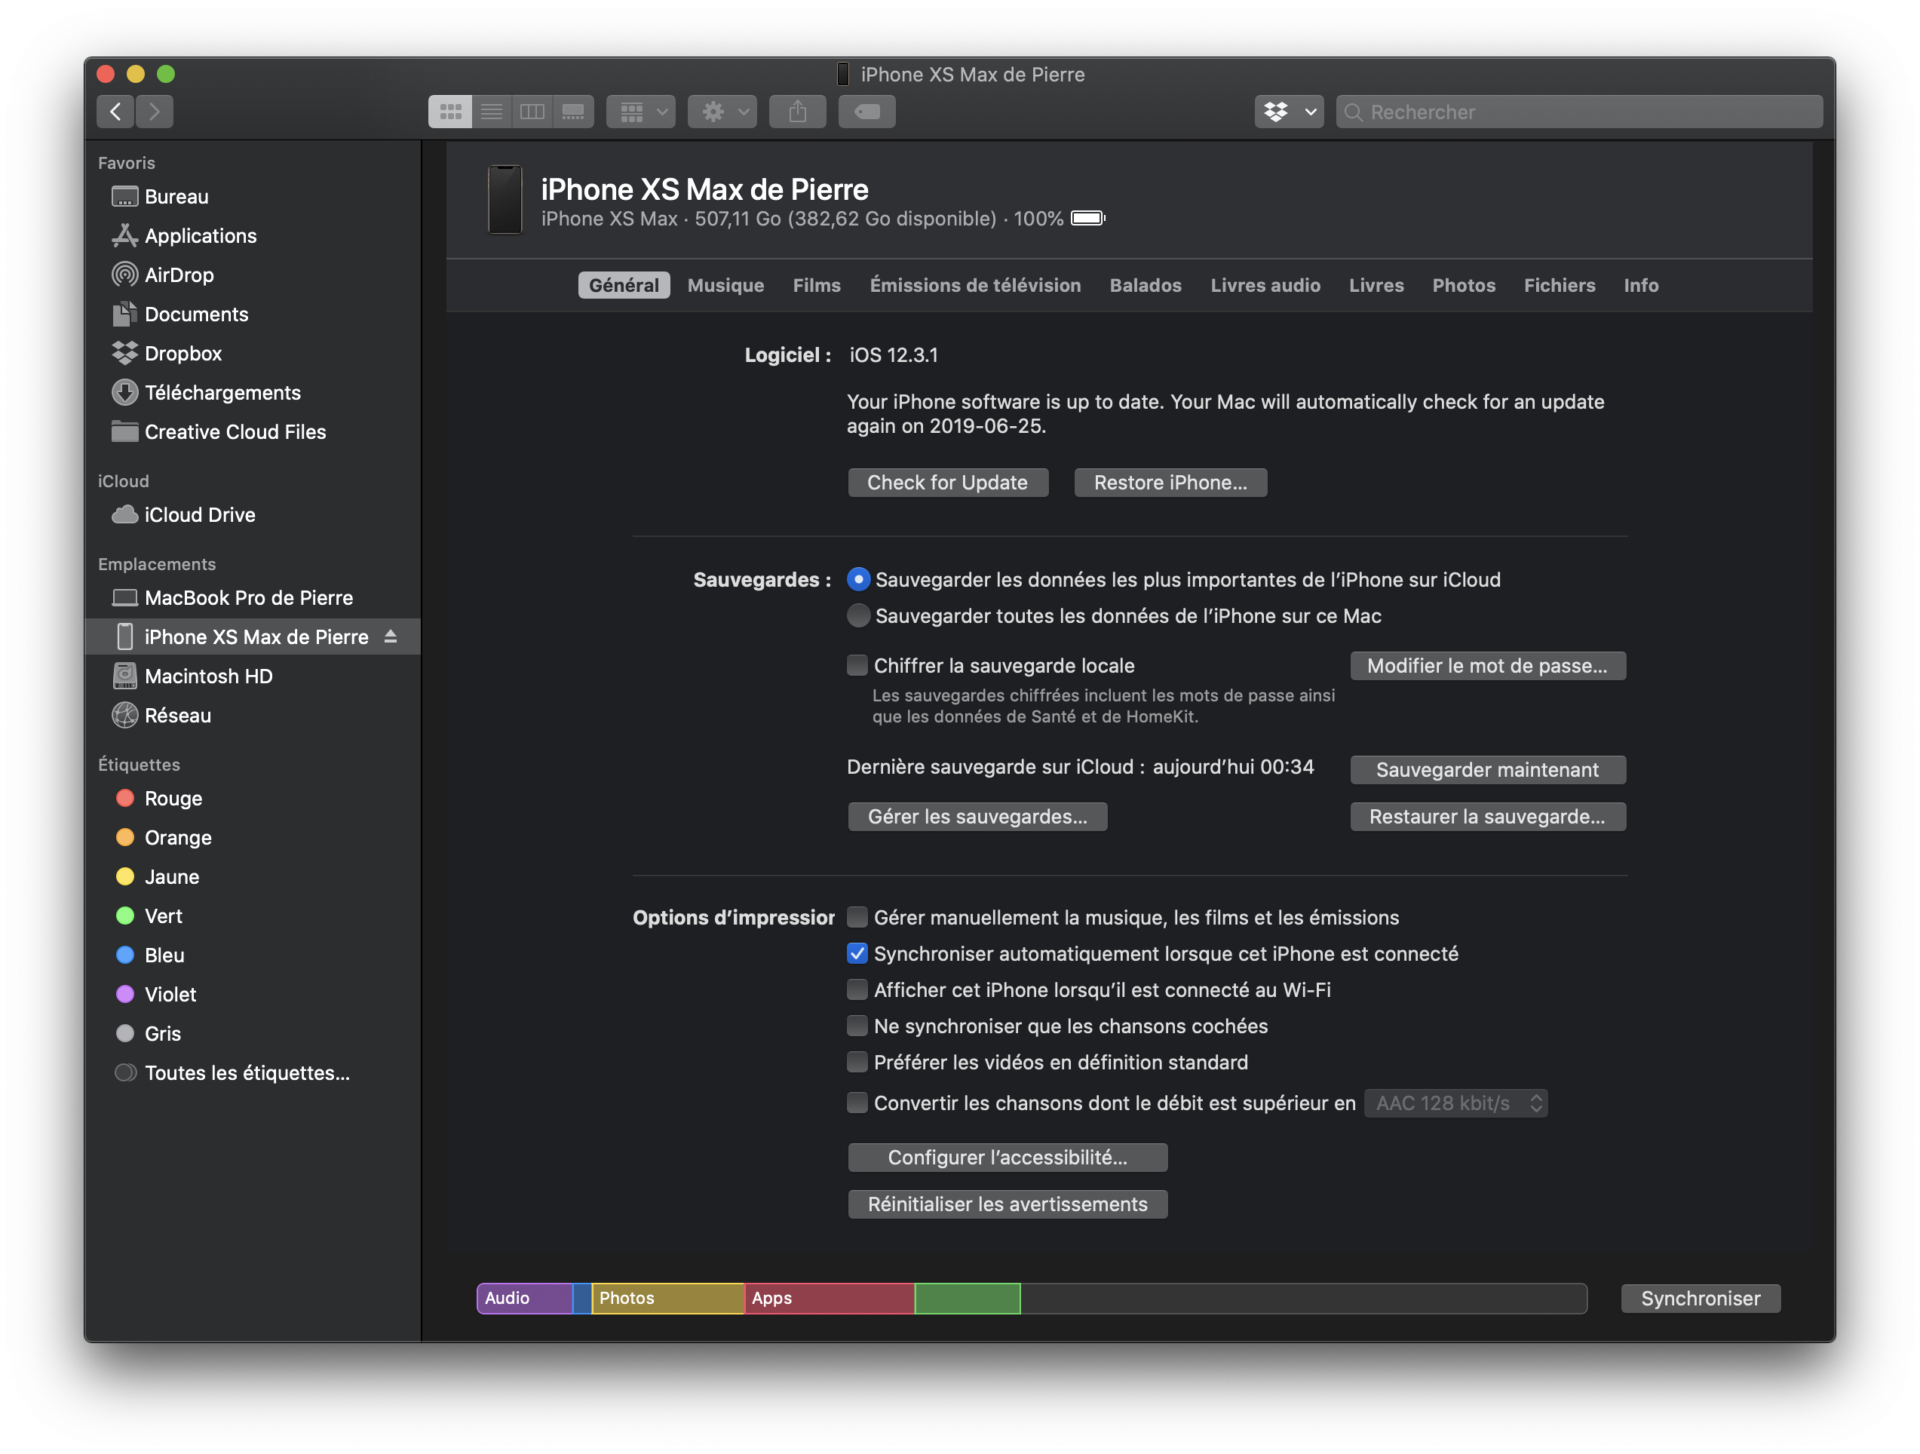Viewport: 1920px width, 1454px height.
Task: Switch to the Fichiers tab
Action: pyautogui.click(x=1560, y=285)
